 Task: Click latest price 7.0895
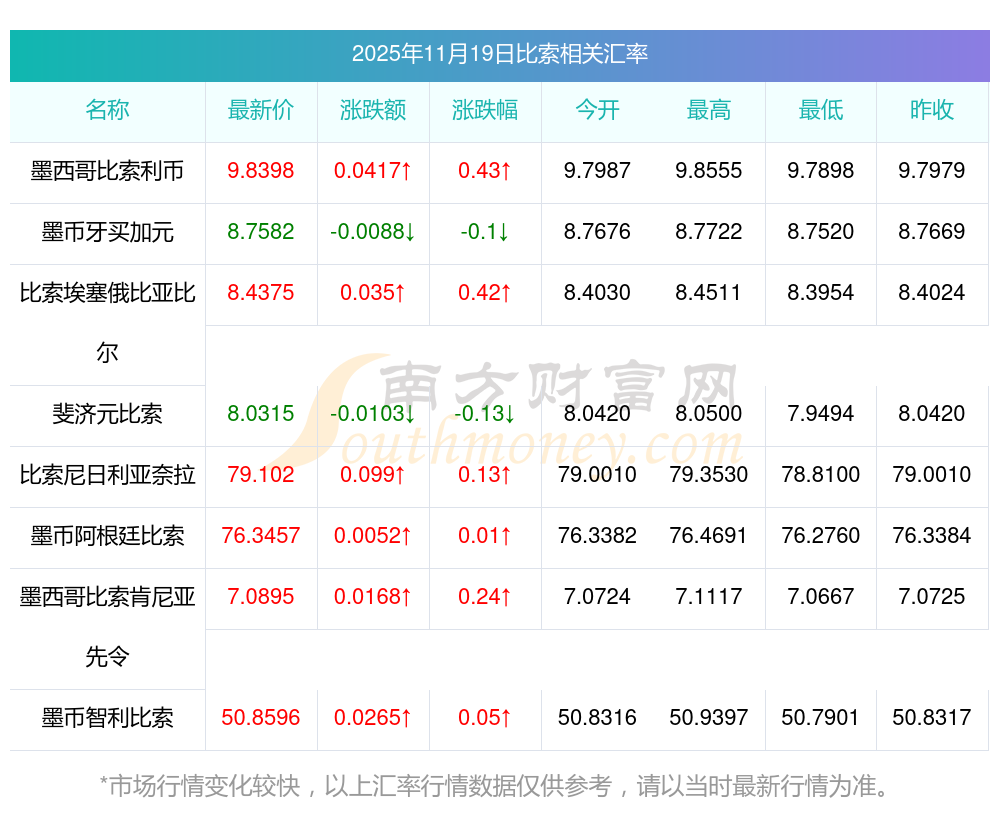coord(260,597)
